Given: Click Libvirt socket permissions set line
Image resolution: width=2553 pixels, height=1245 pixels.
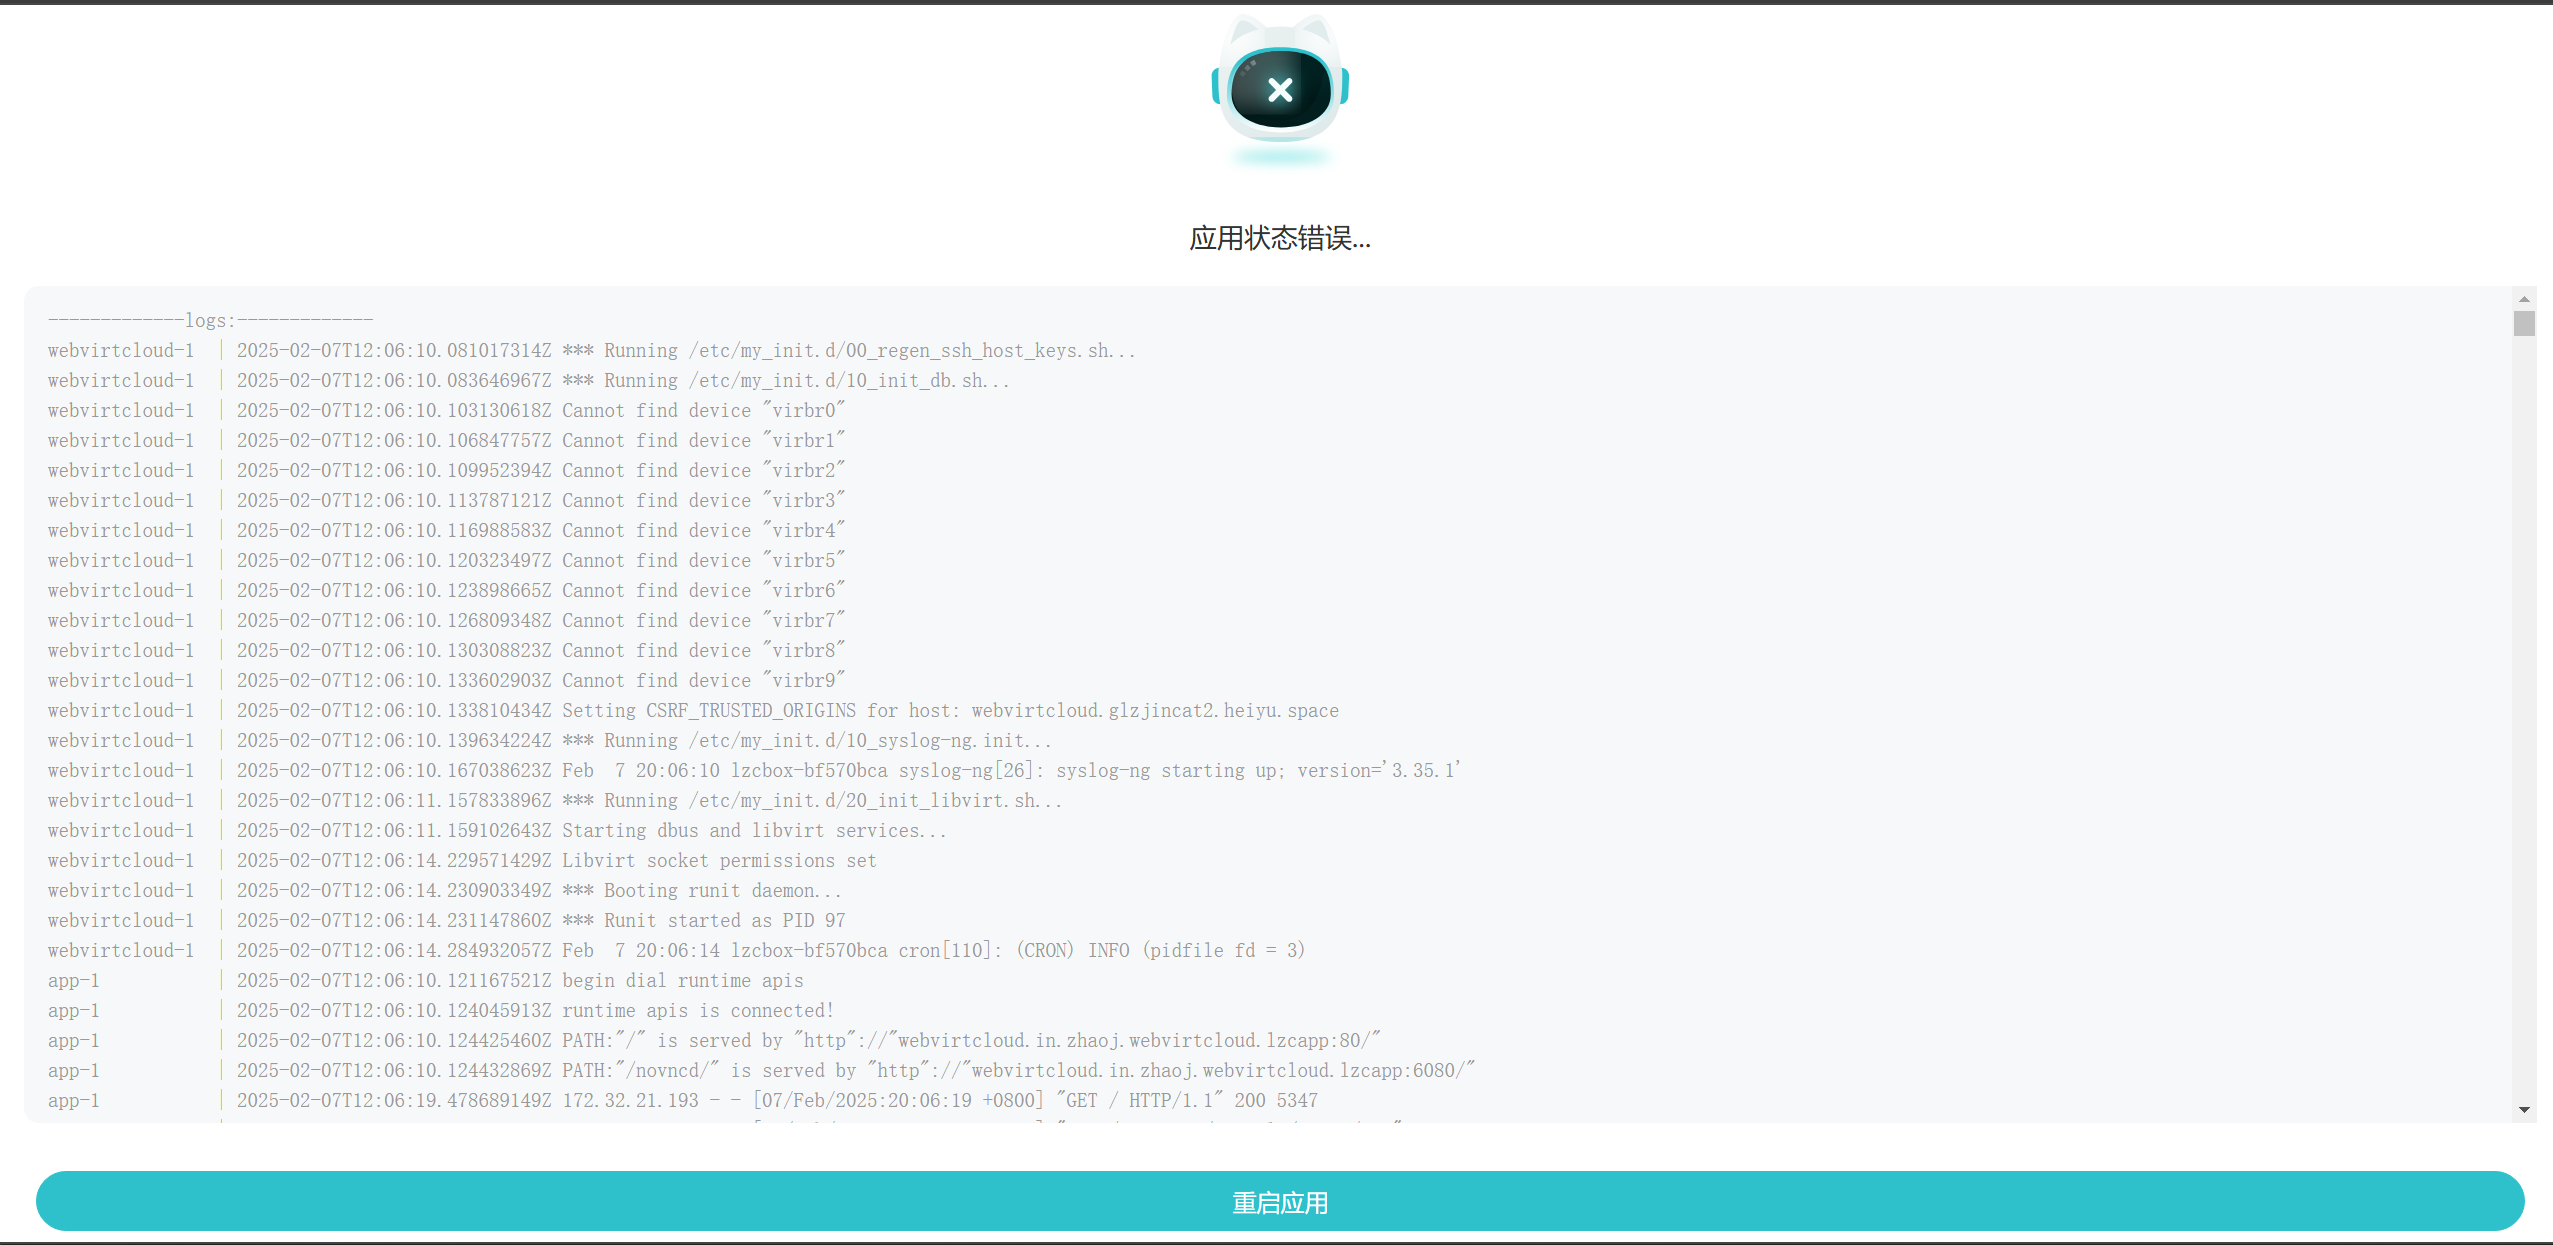Looking at the screenshot, I should 462,860.
